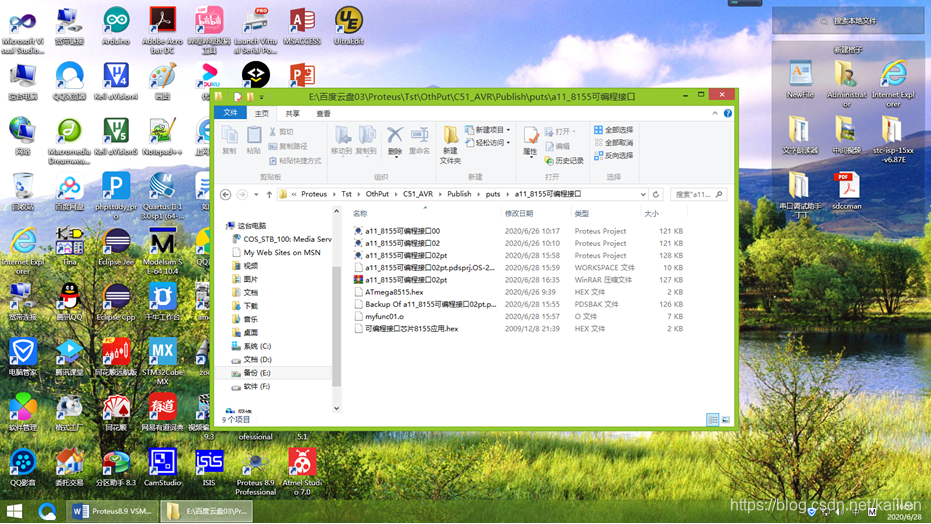Open Explorer help question-mark icon
The height and width of the screenshot is (524, 931).
point(727,113)
